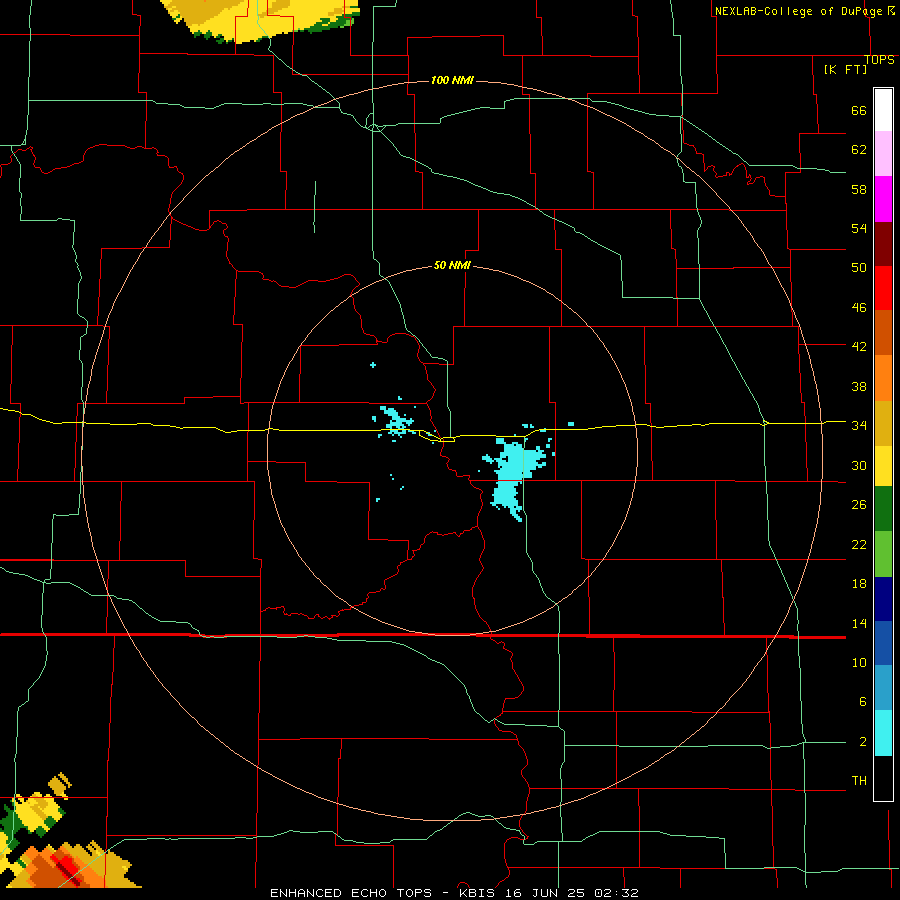Click the legend value "34"
Viewport: 900px width, 900px height.
point(859,426)
